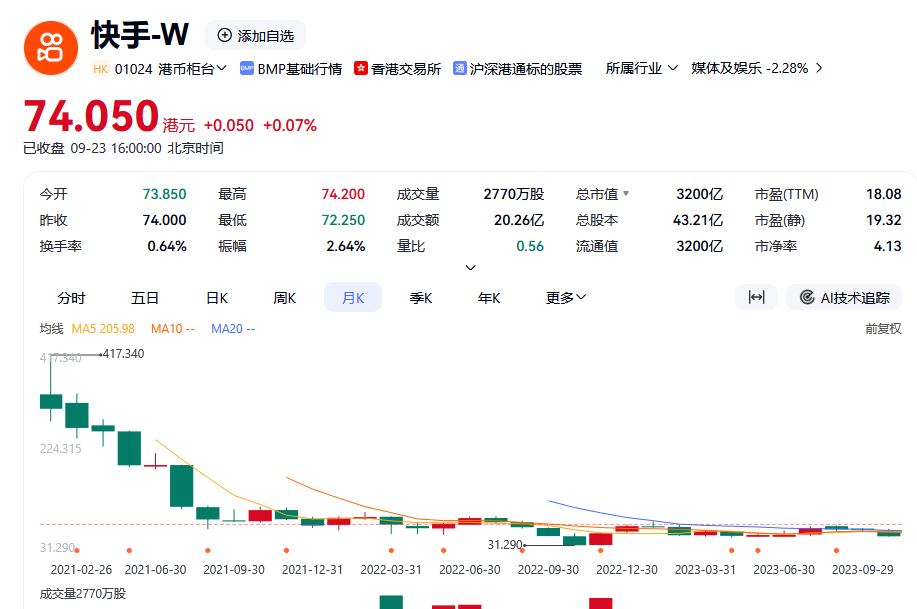Click the 换手率 value 0.64%

point(167,246)
